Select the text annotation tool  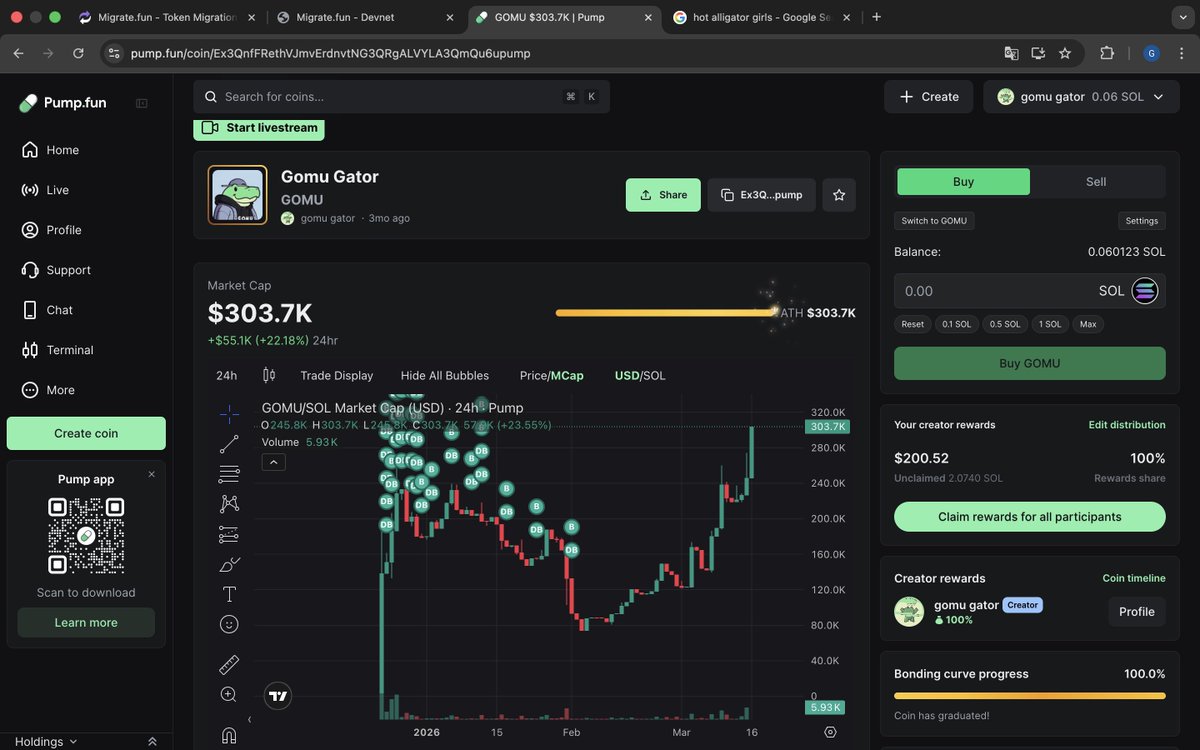click(x=229, y=594)
